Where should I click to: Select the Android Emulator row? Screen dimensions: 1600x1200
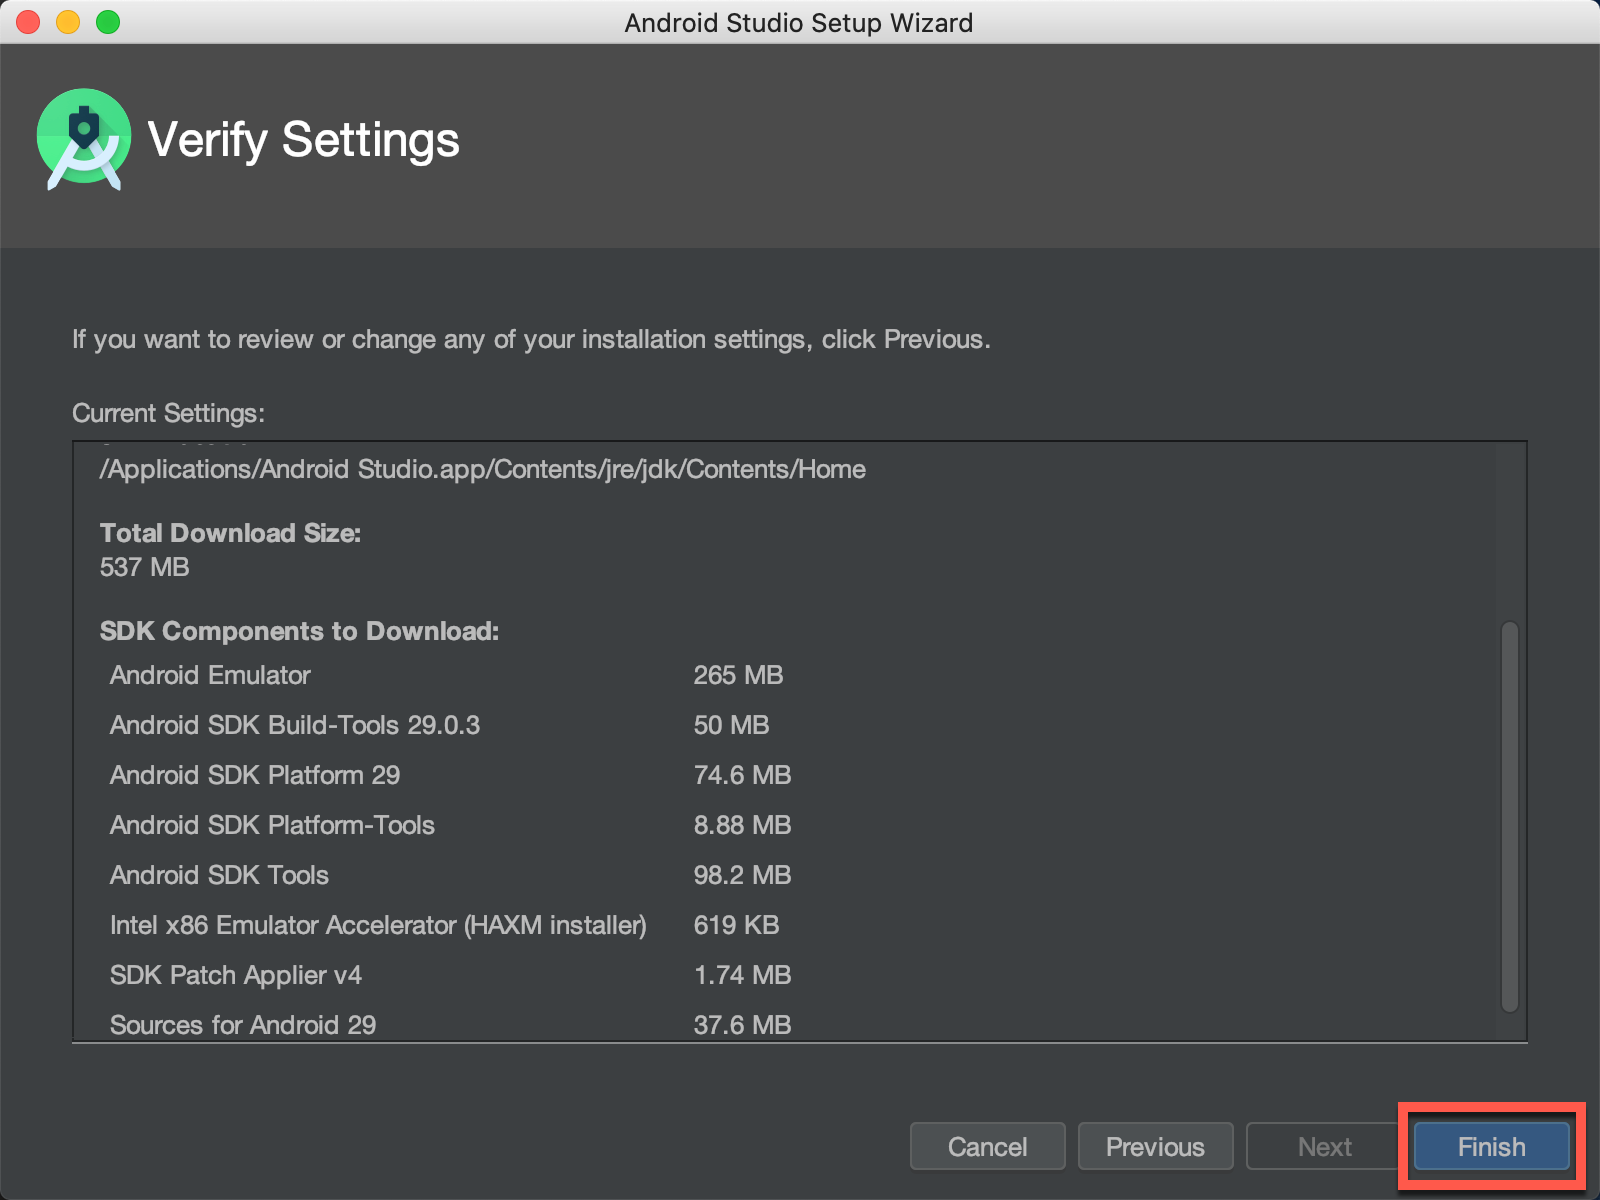(x=446, y=675)
